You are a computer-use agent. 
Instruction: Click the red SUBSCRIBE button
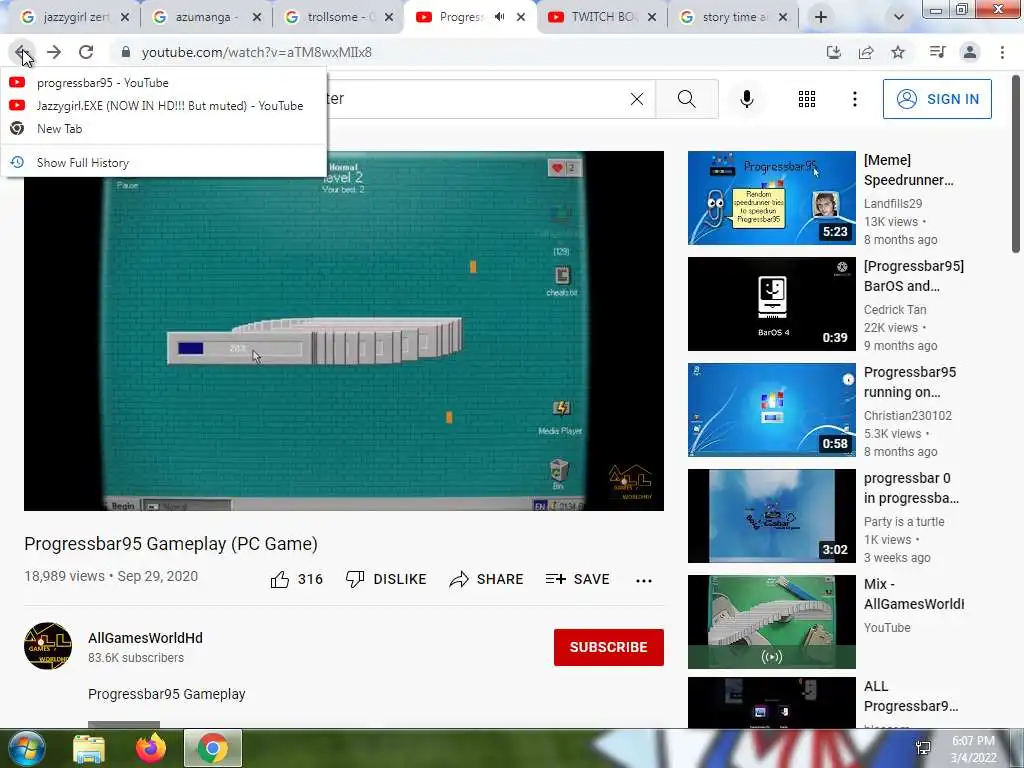(609, 647)
